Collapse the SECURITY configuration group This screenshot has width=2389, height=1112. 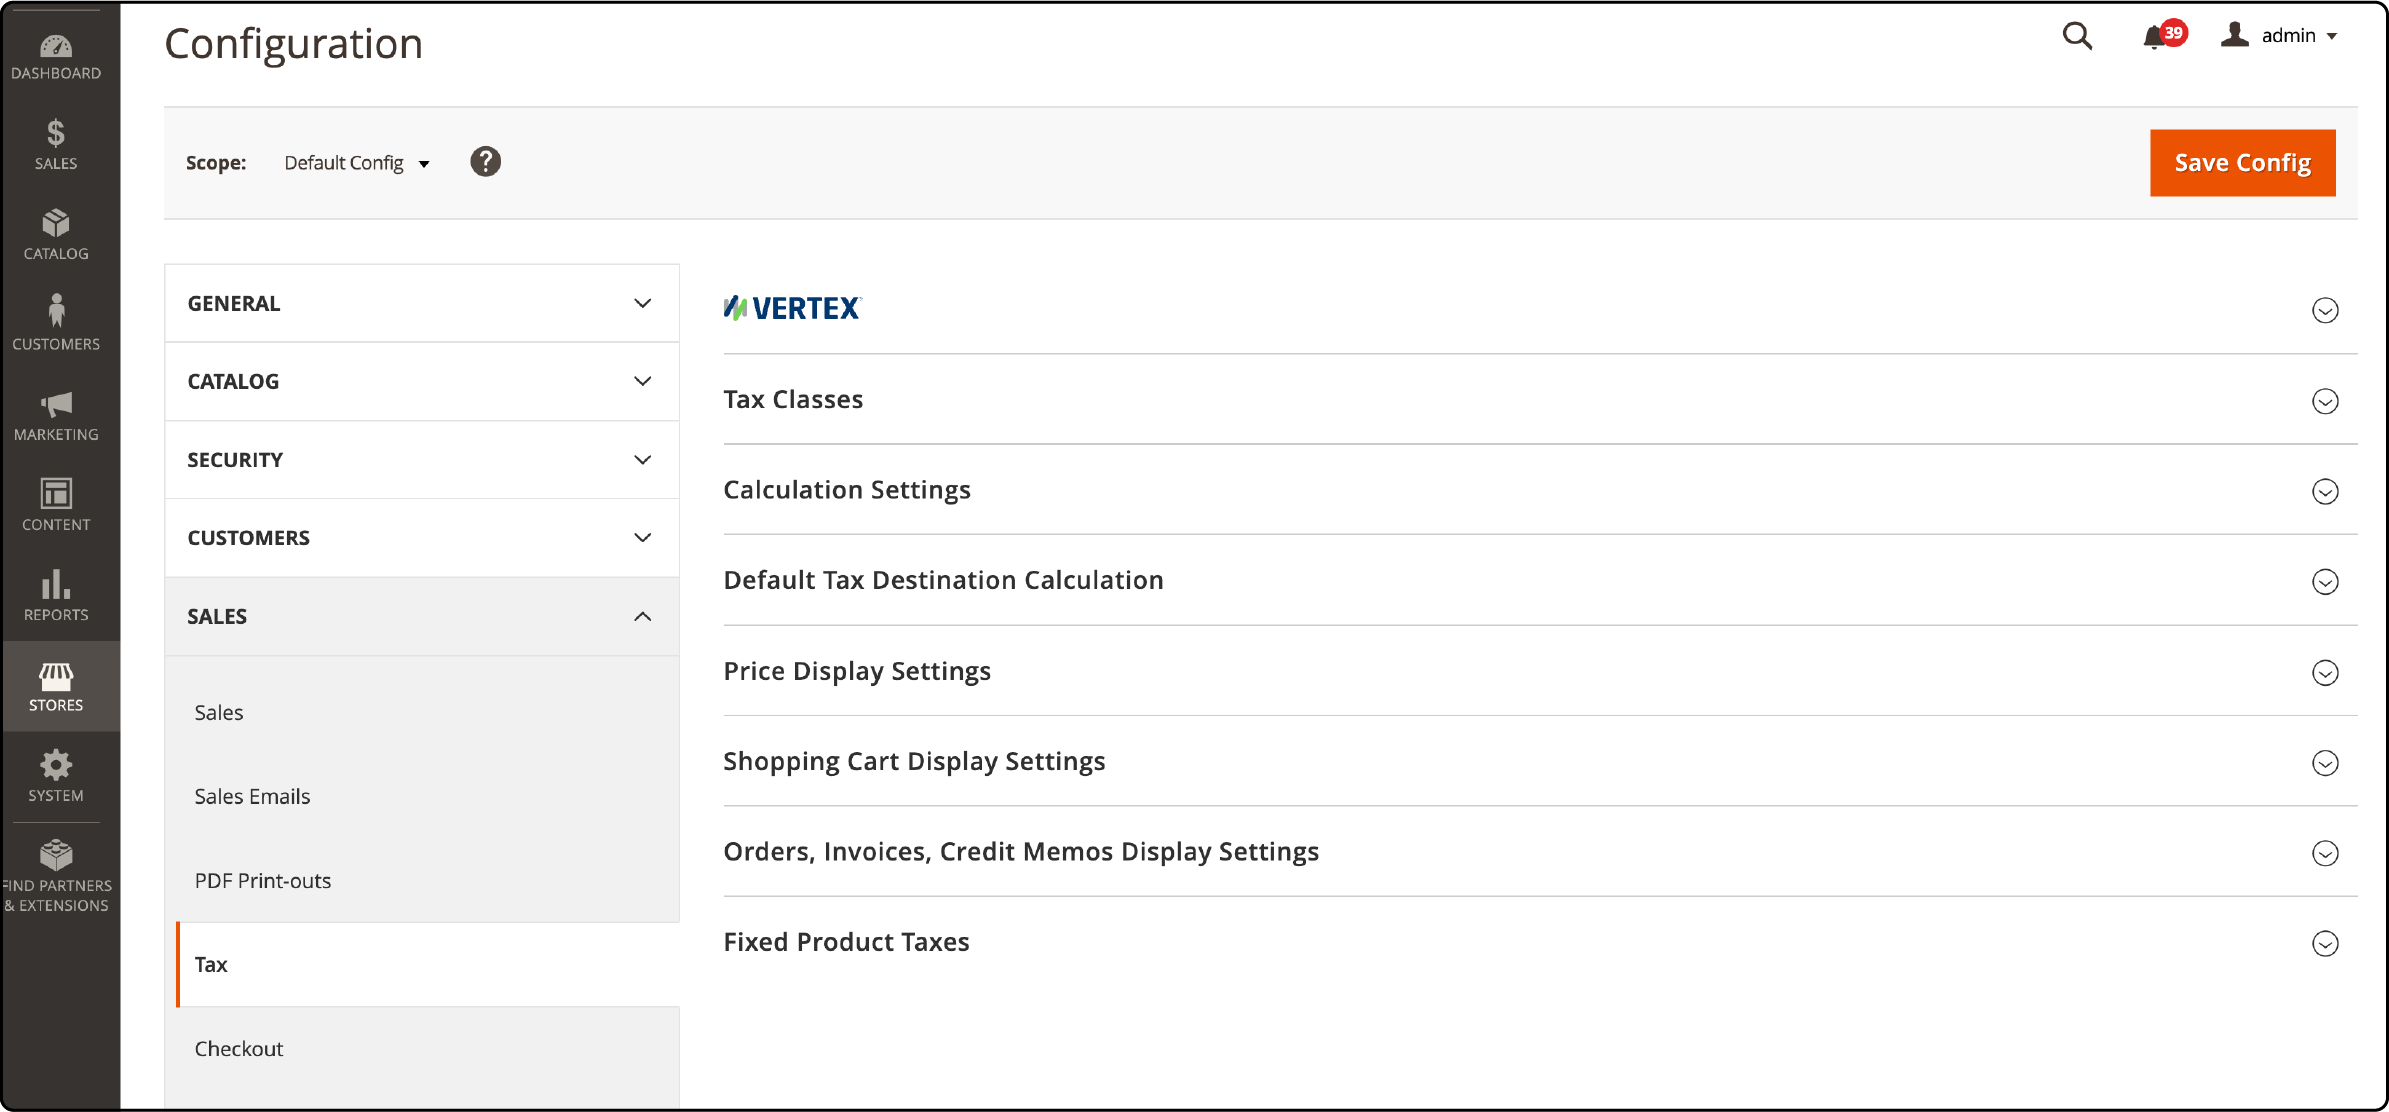pyautogui.click(x=421, y=459)
